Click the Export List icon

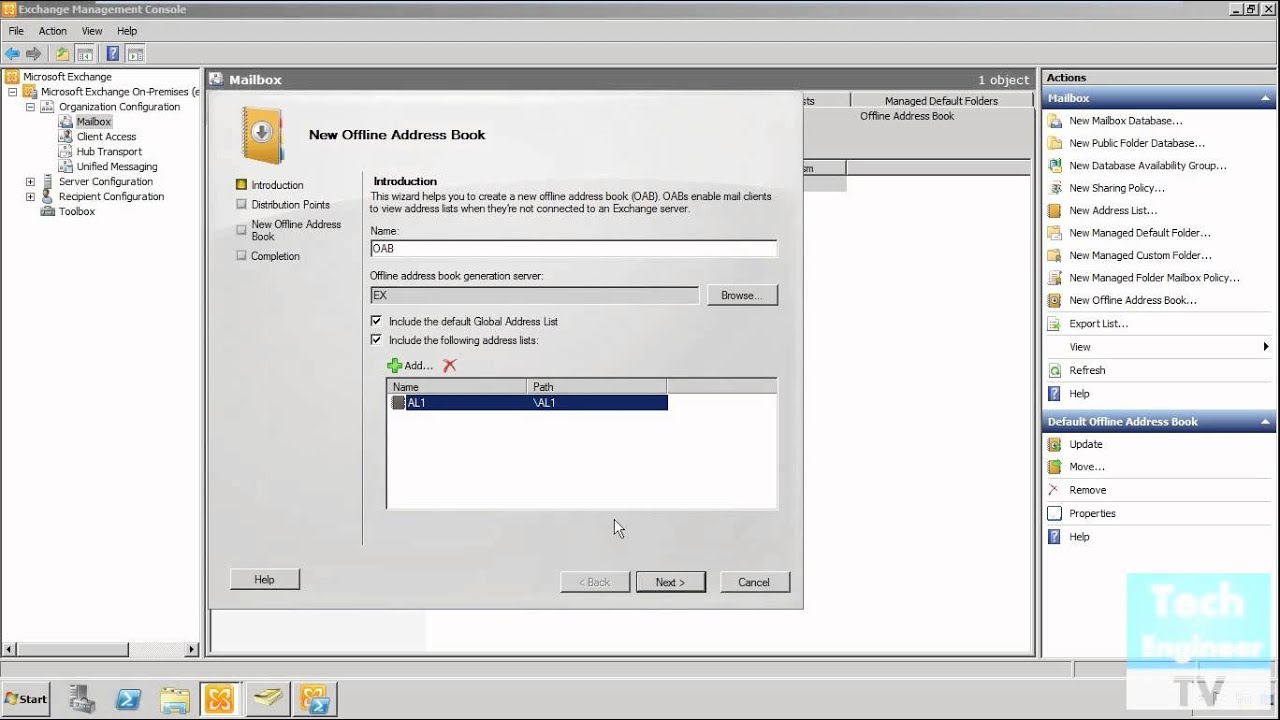[1054, 324]
